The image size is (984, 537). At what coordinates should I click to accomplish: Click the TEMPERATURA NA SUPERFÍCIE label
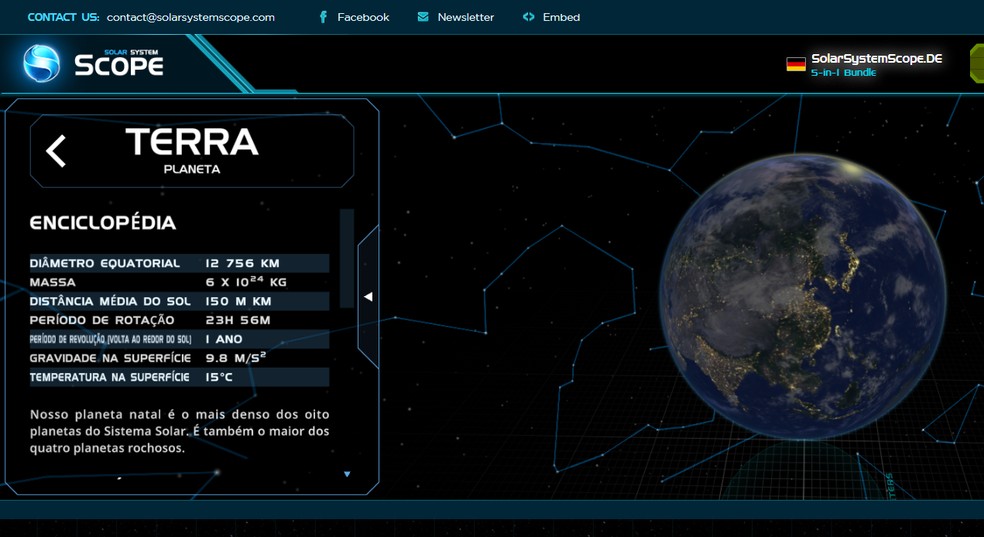coord(109,377)
